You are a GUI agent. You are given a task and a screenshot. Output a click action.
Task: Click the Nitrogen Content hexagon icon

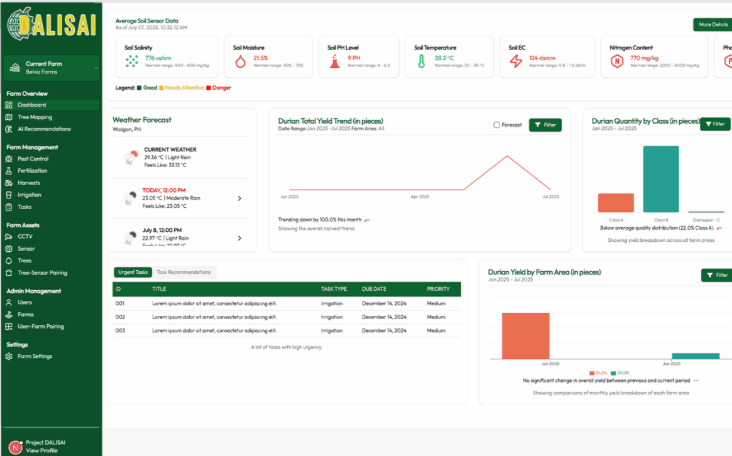[x=617, y=61]
